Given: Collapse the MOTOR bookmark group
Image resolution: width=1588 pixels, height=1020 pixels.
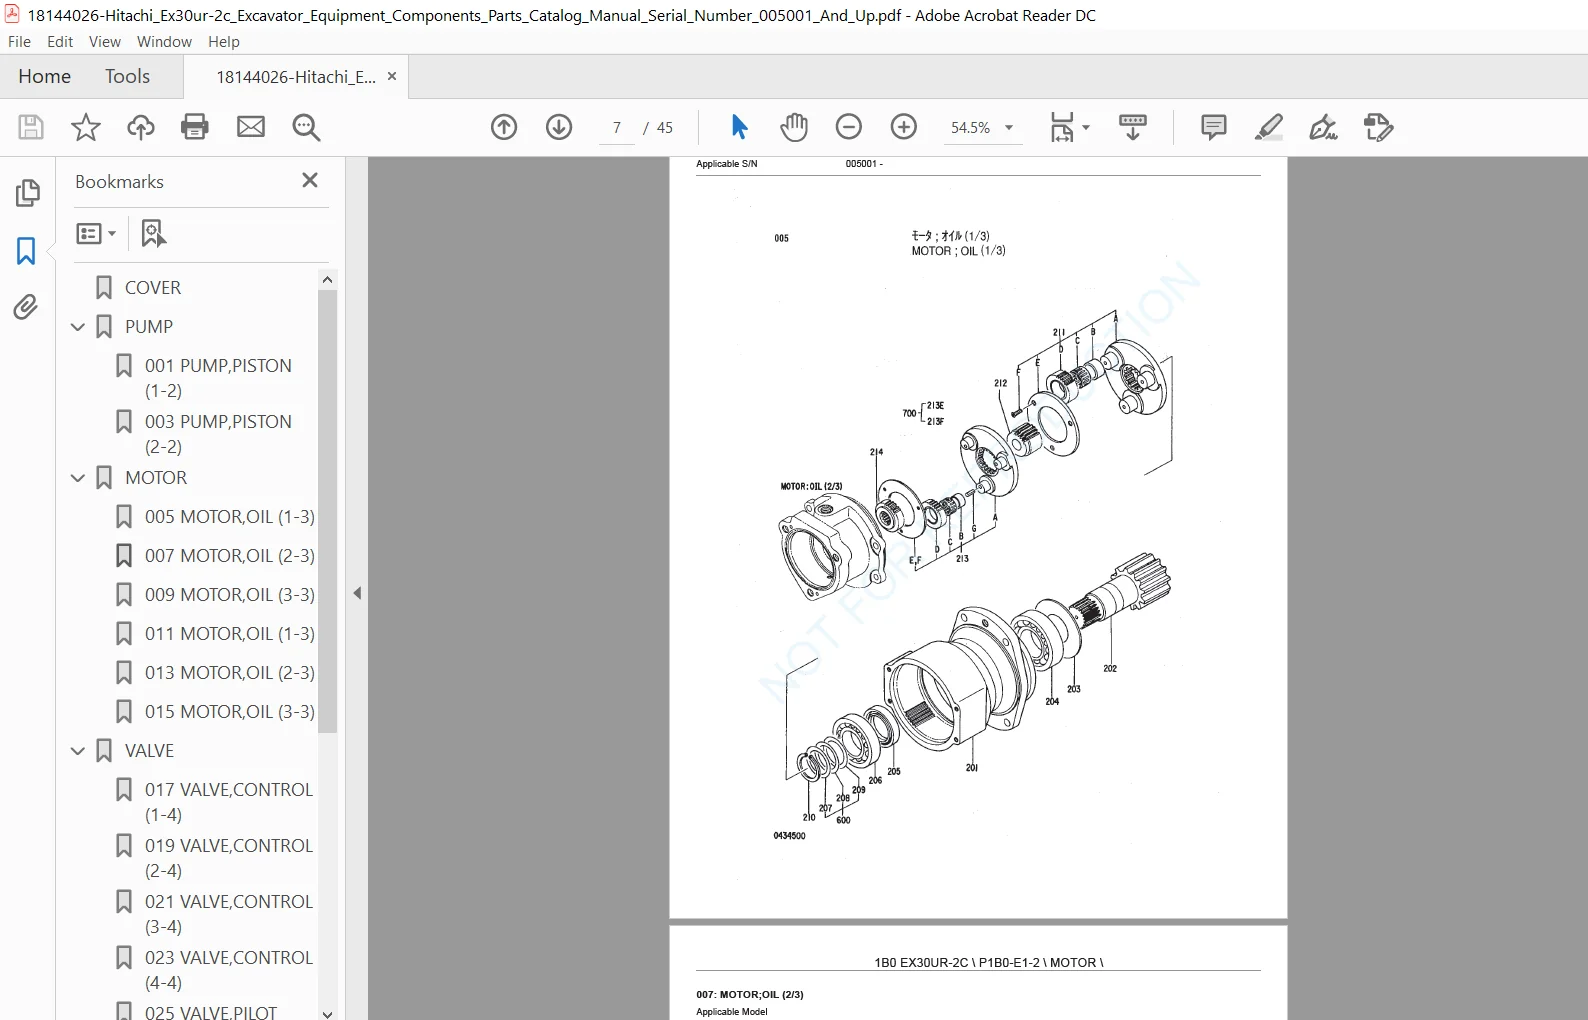Looking at the screenshot, I should 78,478.
